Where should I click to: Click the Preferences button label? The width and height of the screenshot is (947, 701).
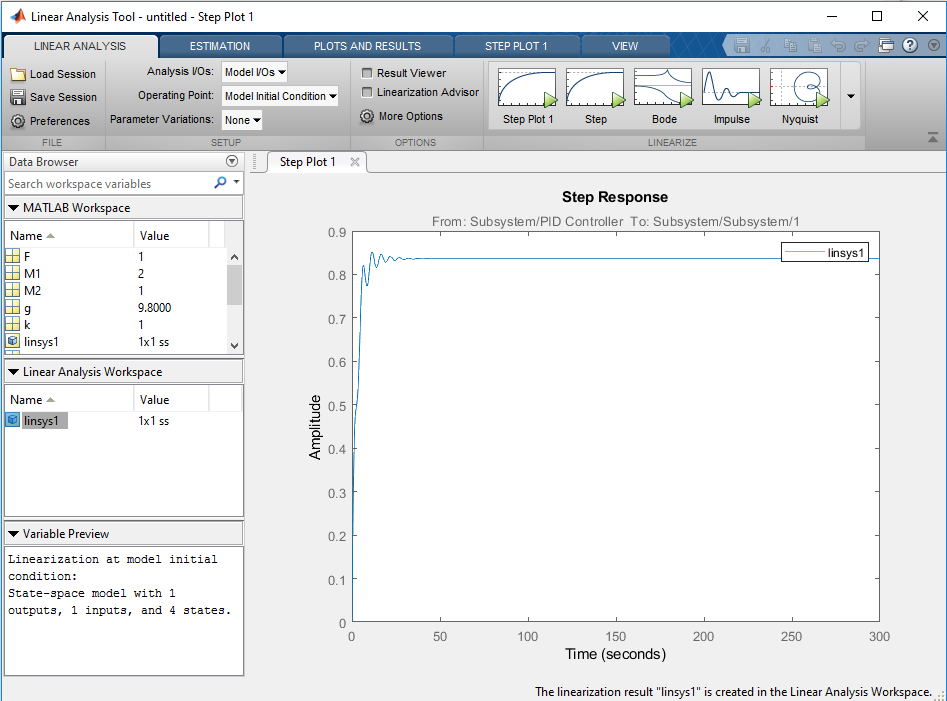[60, 121]
